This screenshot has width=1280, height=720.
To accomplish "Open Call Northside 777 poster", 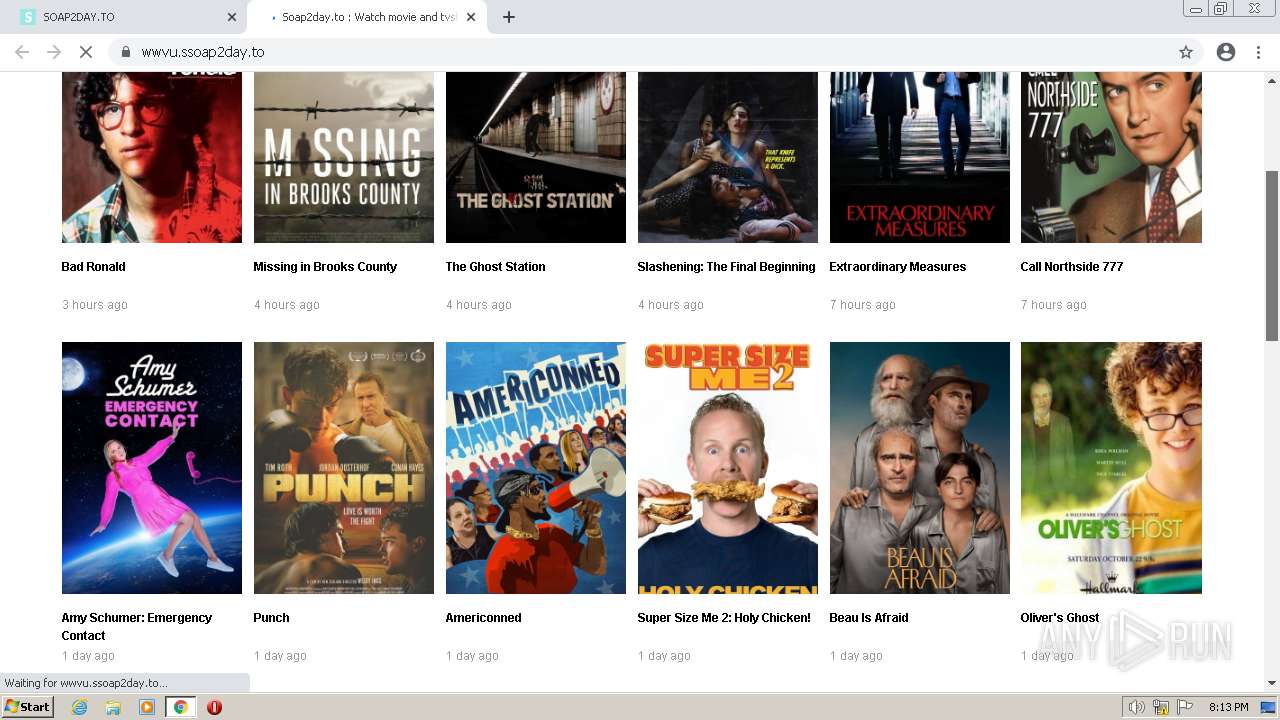I will pos(1111,157).
